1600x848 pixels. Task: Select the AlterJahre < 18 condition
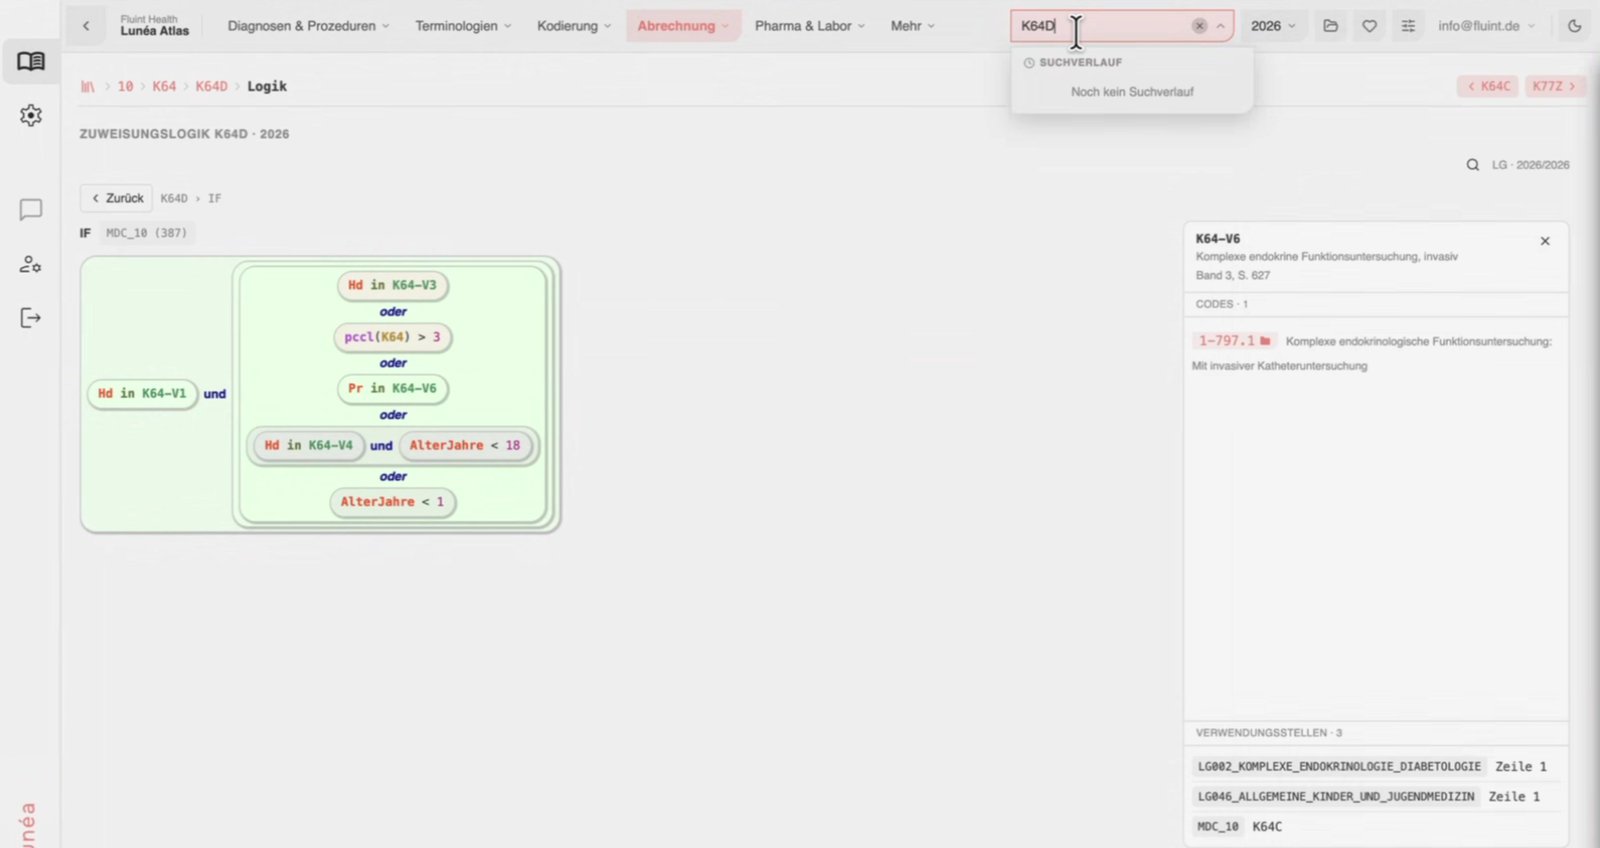[465, 446]
